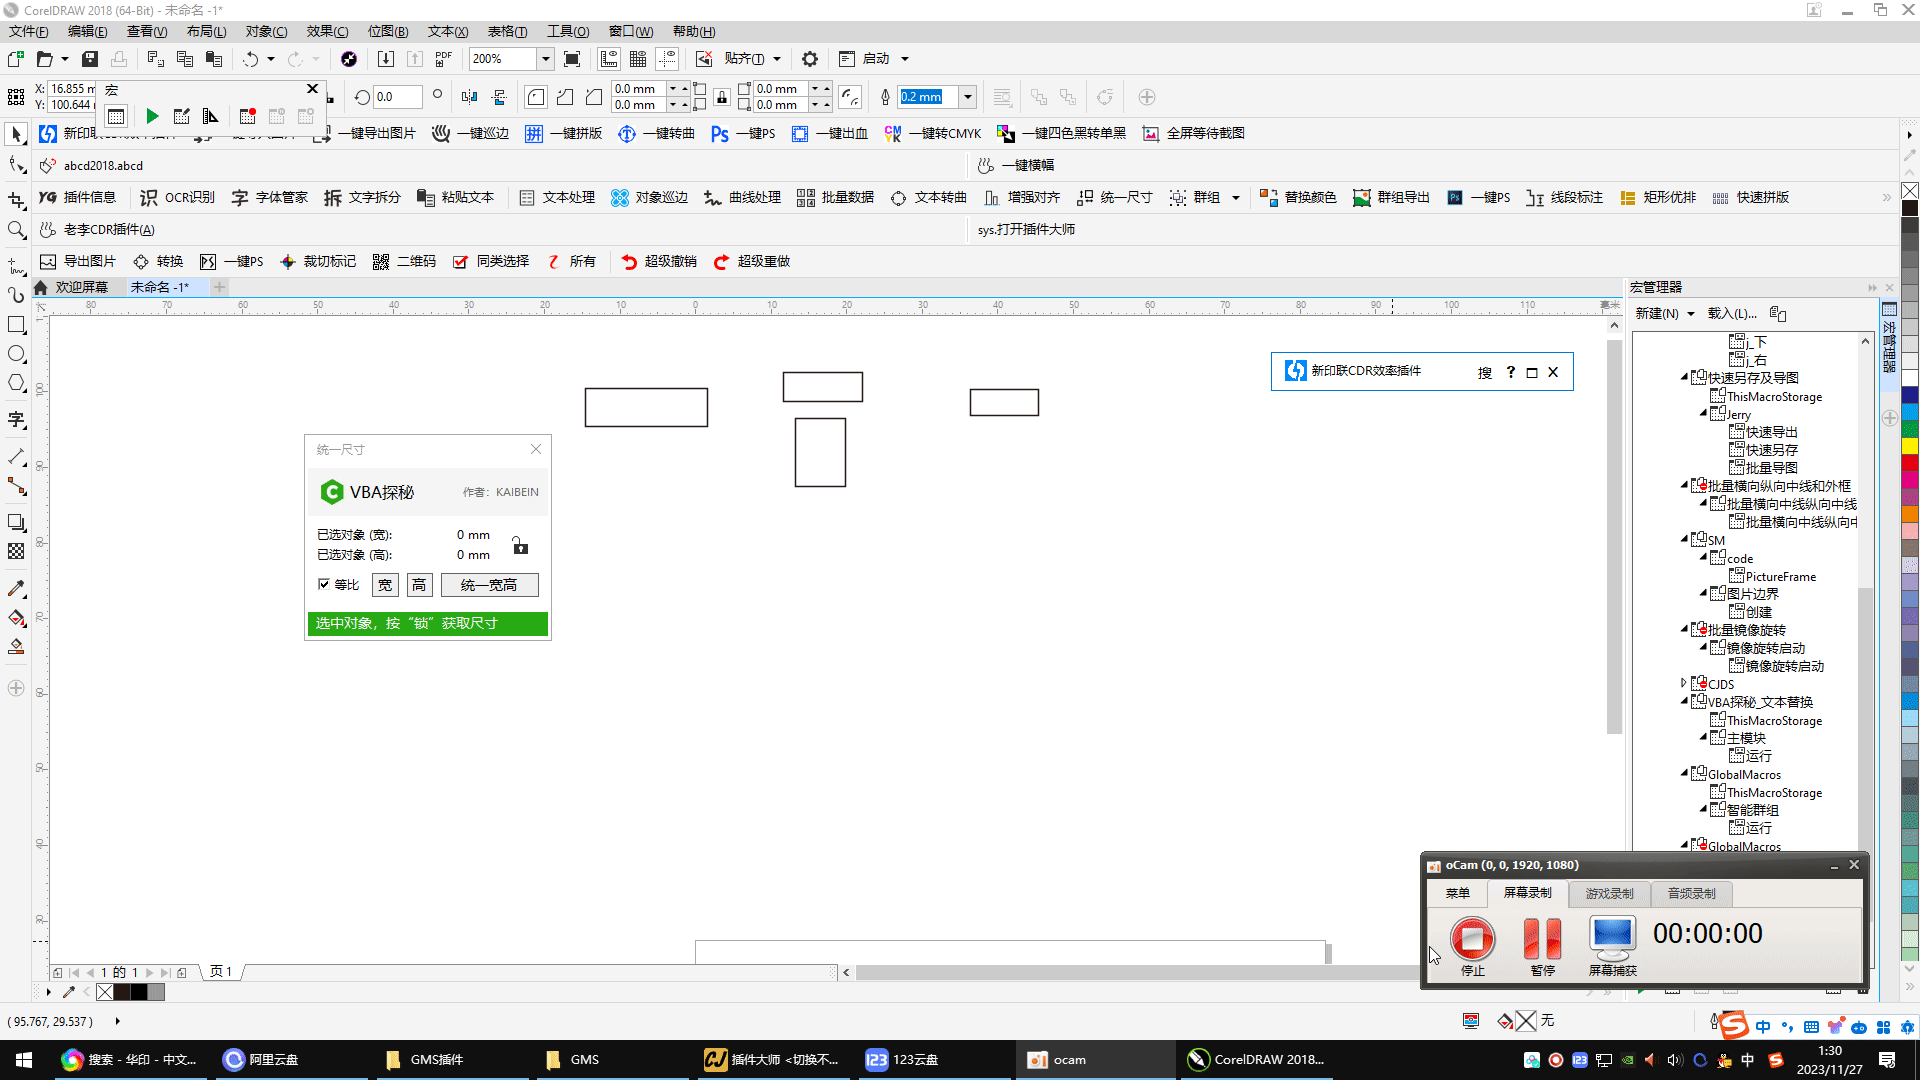Click the 页 1 page tab
Viewport: 1920px width, 1080px height.
click(221, 972)
